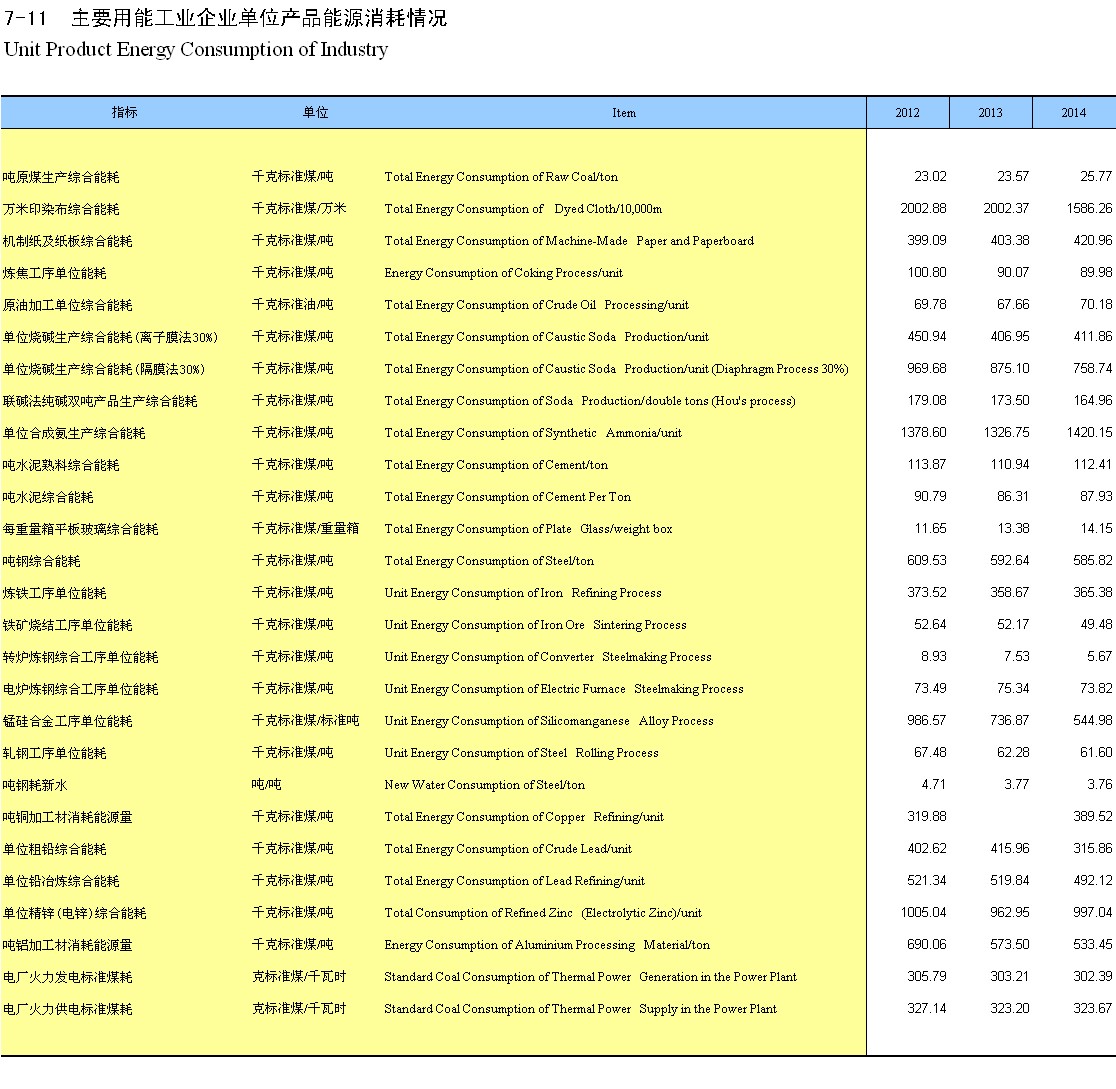Image resolution: width=1116 pixels, height=1089 pixels.
Task: Select the Item column header
Action: tap(624, 113)
